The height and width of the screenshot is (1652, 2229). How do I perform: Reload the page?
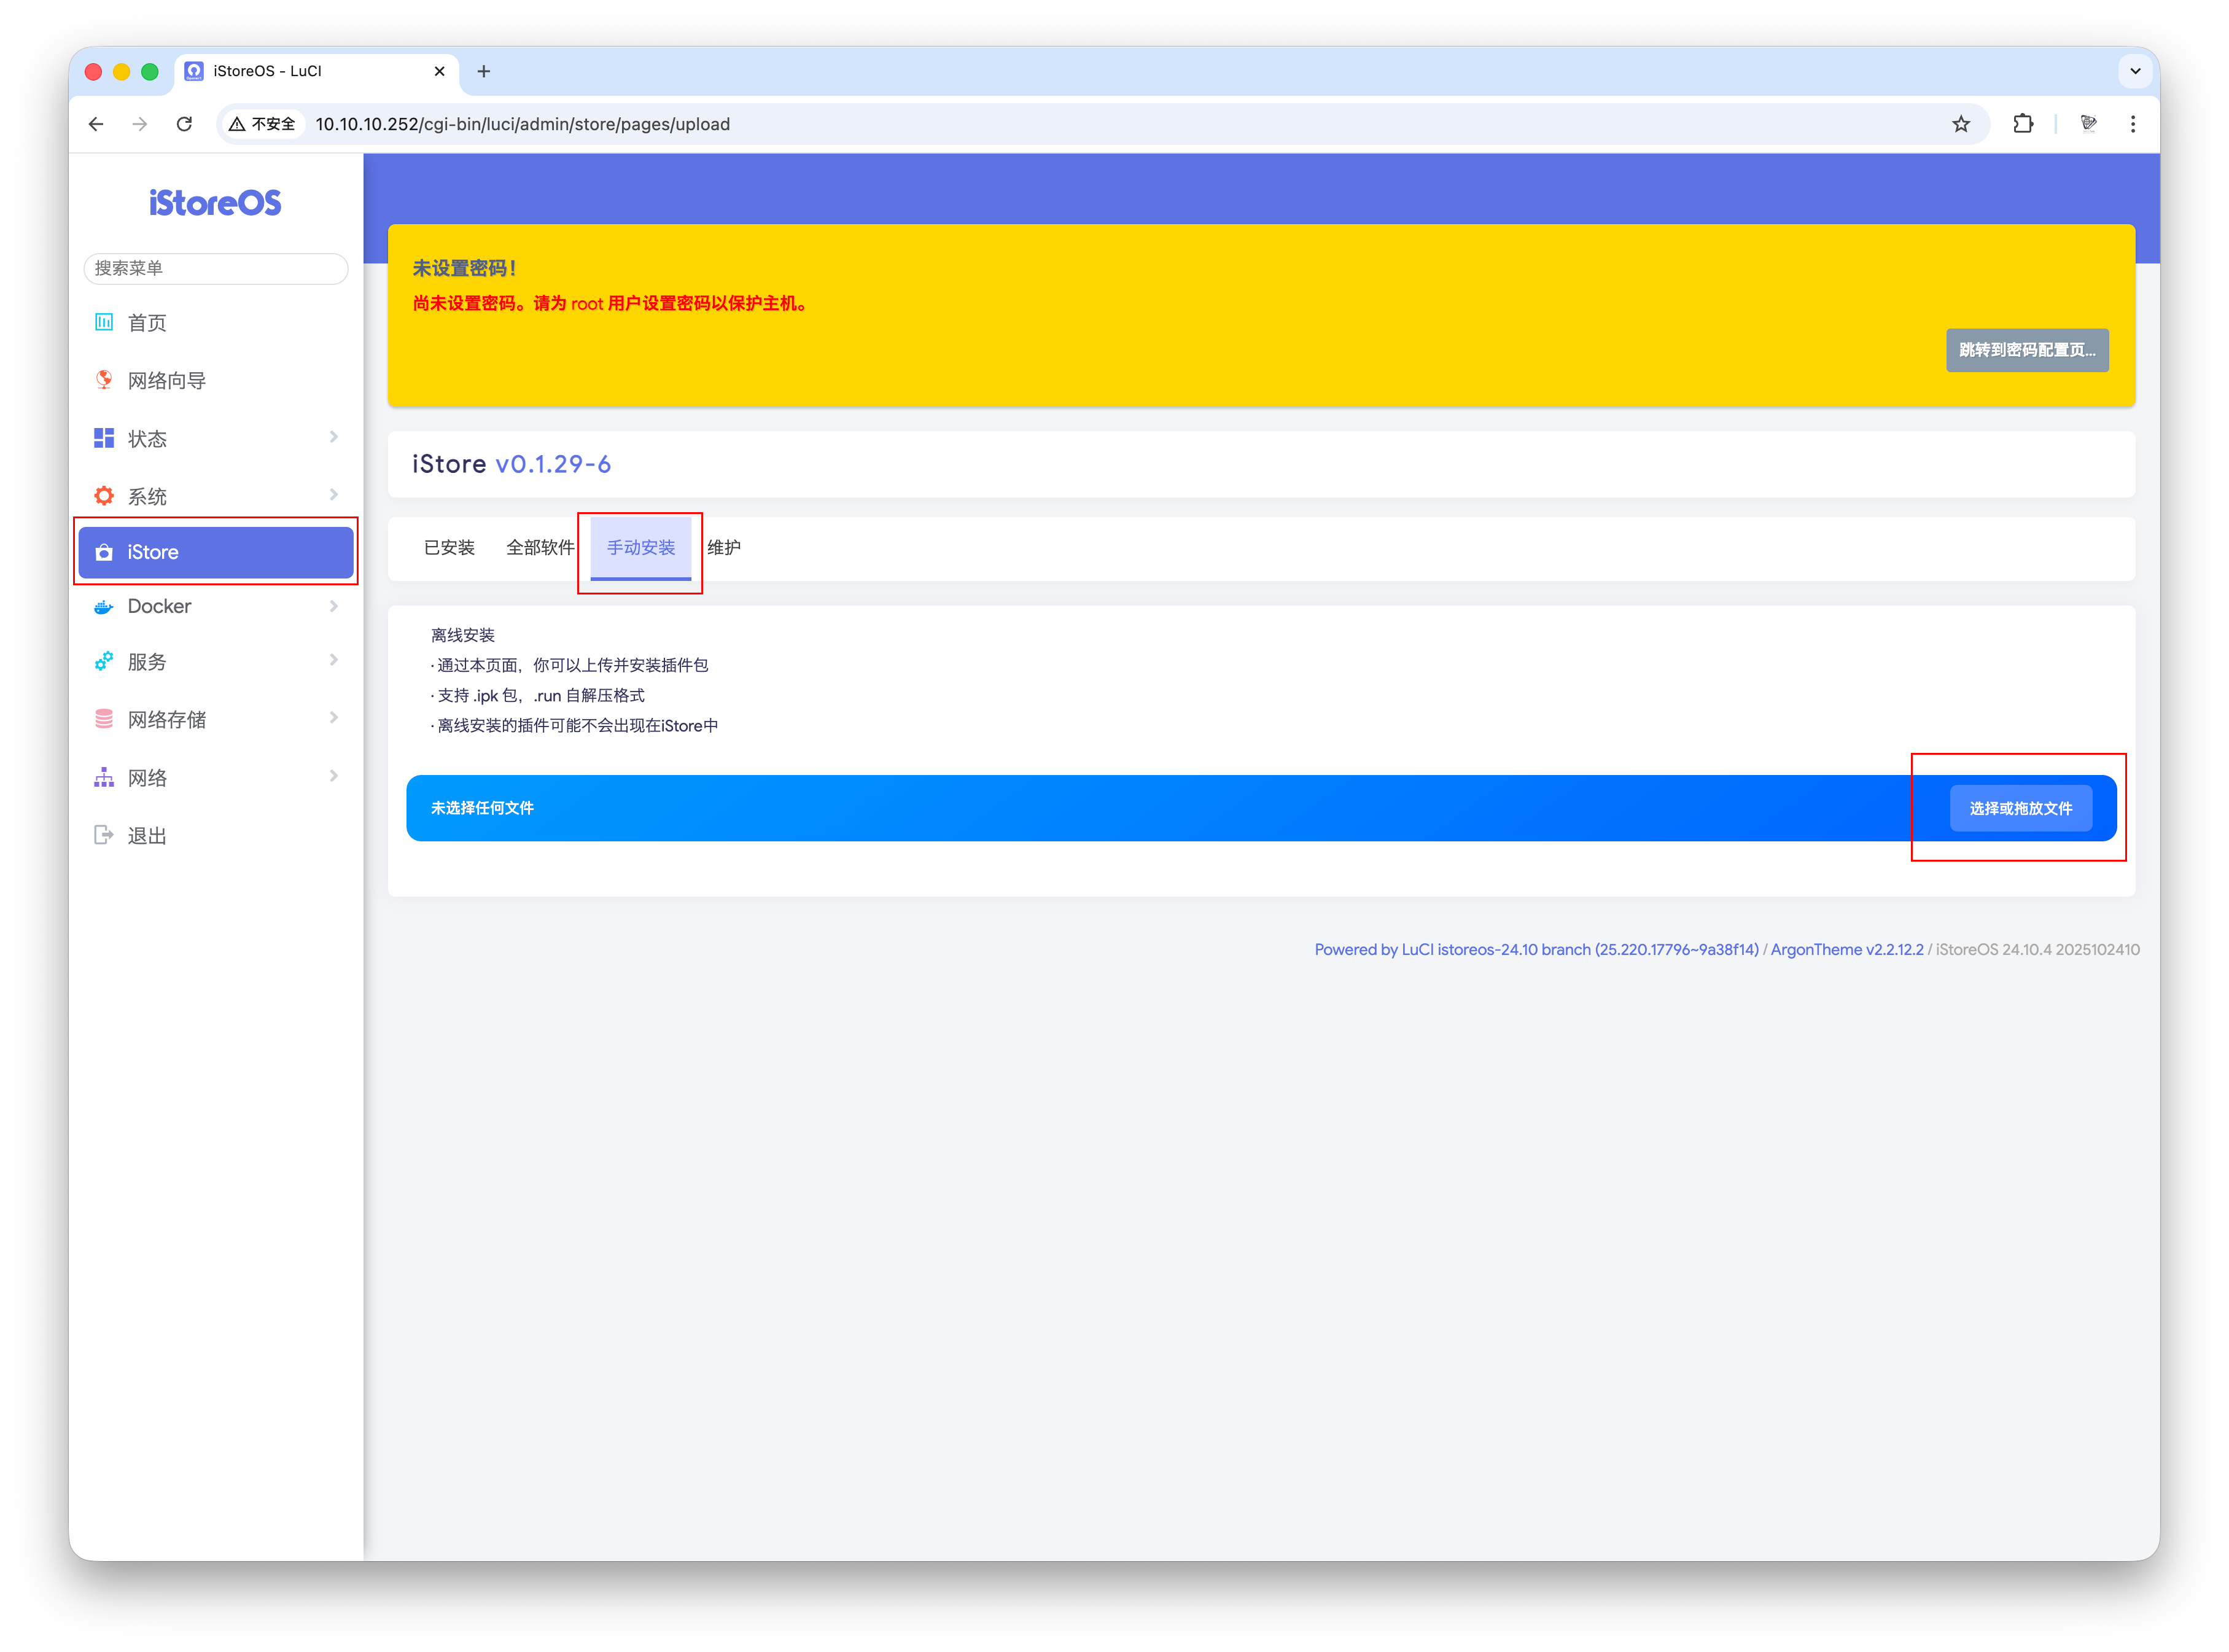184,124
